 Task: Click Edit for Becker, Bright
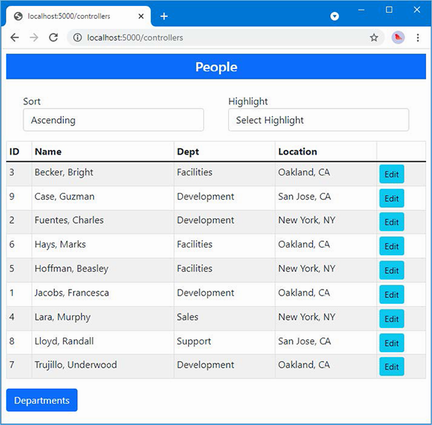click(x=392, y=174)
